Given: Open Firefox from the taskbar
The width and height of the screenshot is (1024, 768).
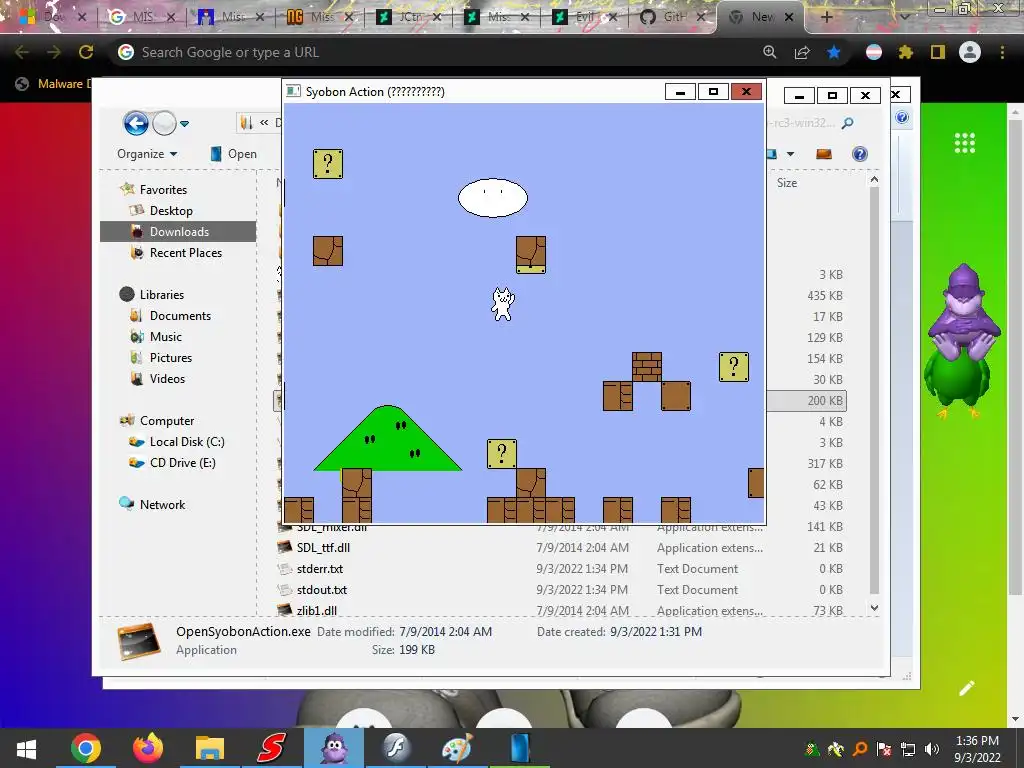Looking at the screenshot, I should pyautogui.click(x=148, y=748).
